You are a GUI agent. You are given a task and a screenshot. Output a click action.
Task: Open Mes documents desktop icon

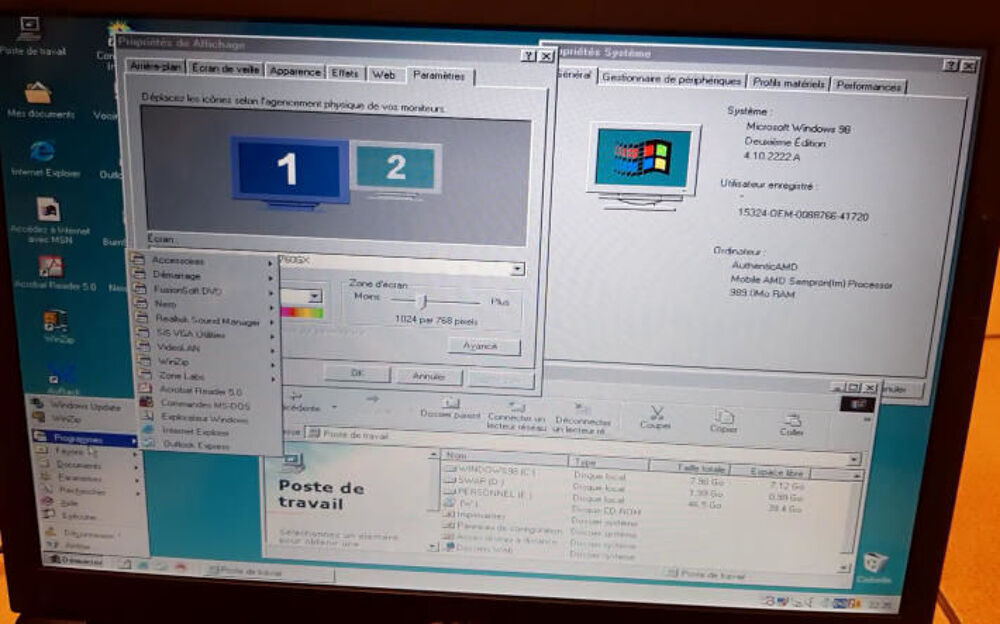click(40, 100)
